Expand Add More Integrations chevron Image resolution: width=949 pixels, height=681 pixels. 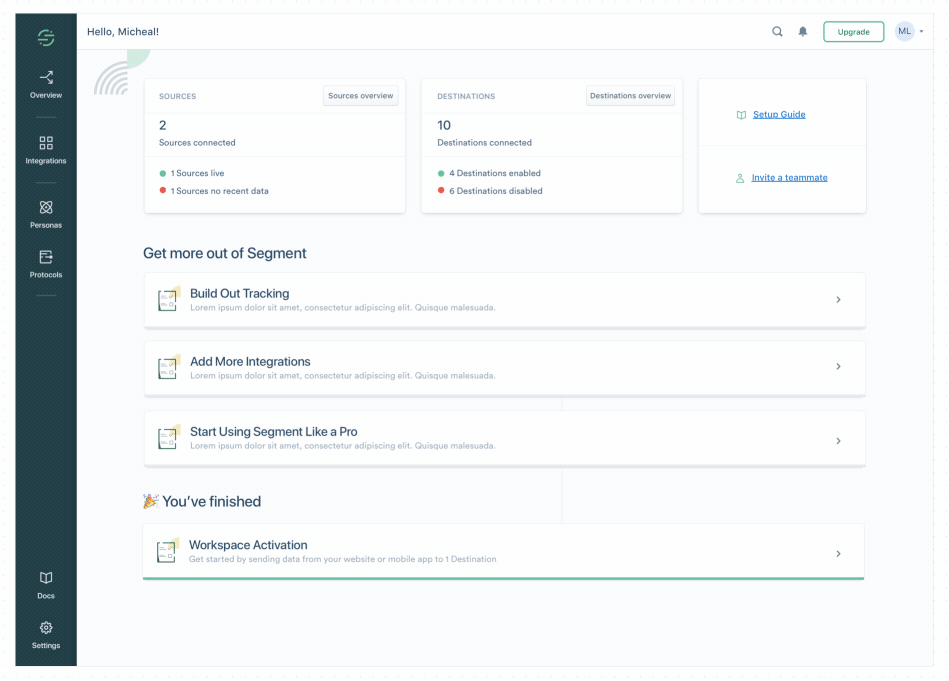pyautogui.click(x=838, y=366)
